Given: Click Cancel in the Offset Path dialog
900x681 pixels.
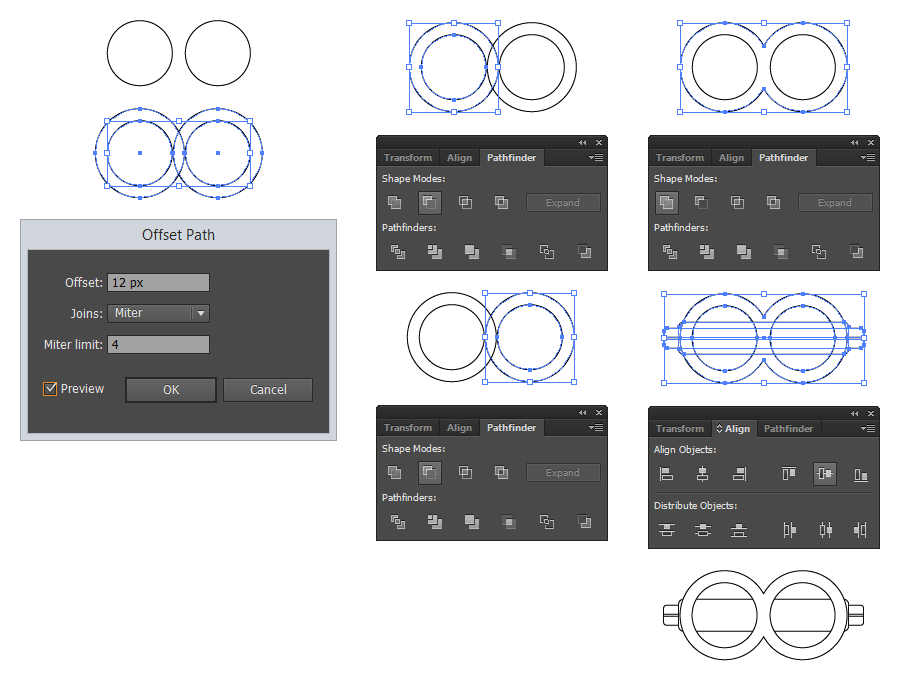Looking at the screenshot, I should pyautogui.click(x=268, y=390).
